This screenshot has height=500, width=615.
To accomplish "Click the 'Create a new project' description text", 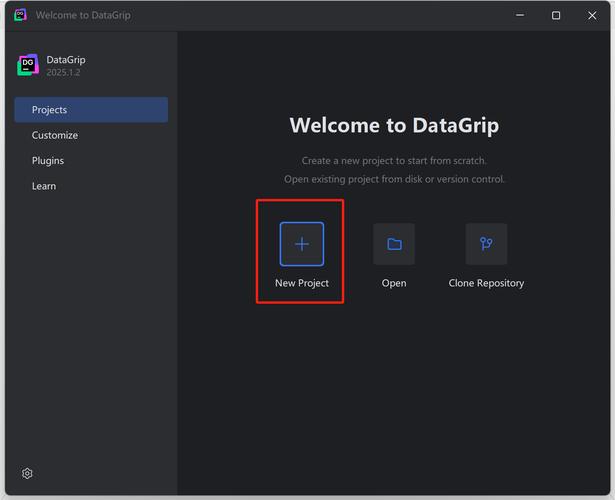I will (394, 160).
